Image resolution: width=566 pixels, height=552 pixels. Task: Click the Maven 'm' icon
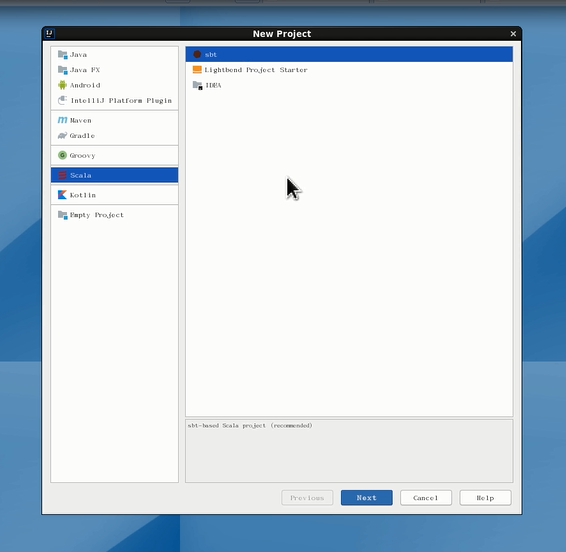pos(62,120)
